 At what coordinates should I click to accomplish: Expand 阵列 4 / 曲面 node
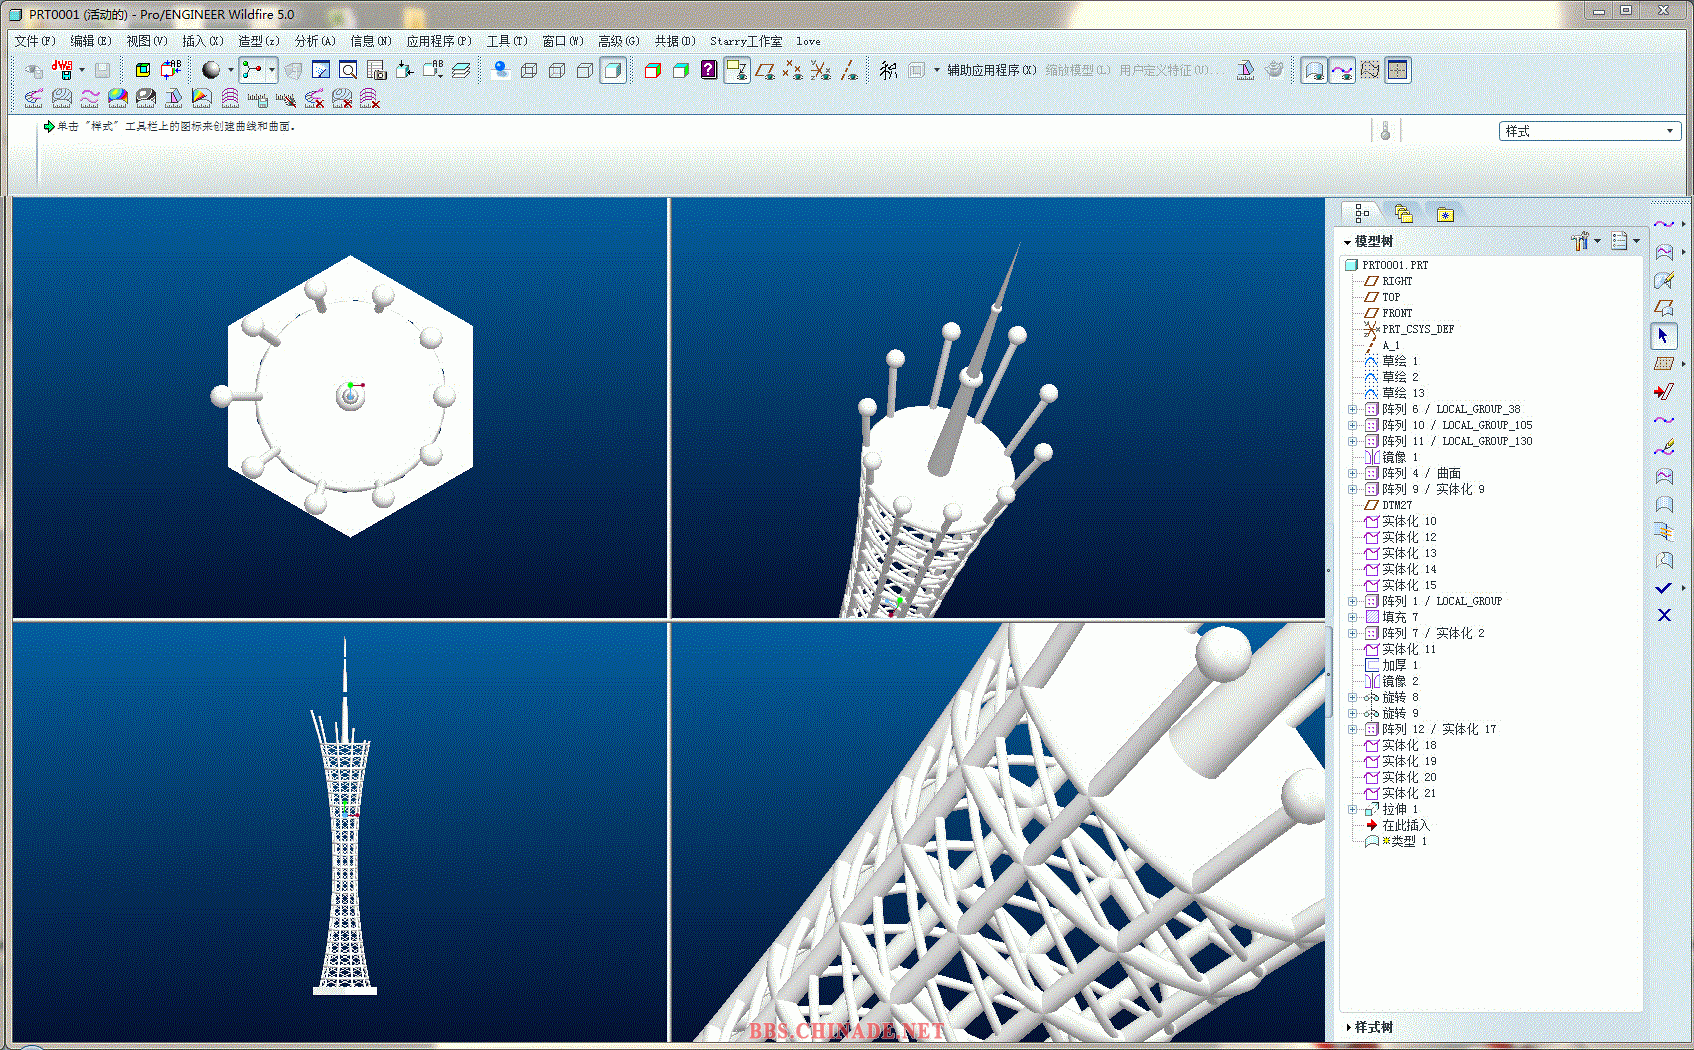click(1353, 473)
